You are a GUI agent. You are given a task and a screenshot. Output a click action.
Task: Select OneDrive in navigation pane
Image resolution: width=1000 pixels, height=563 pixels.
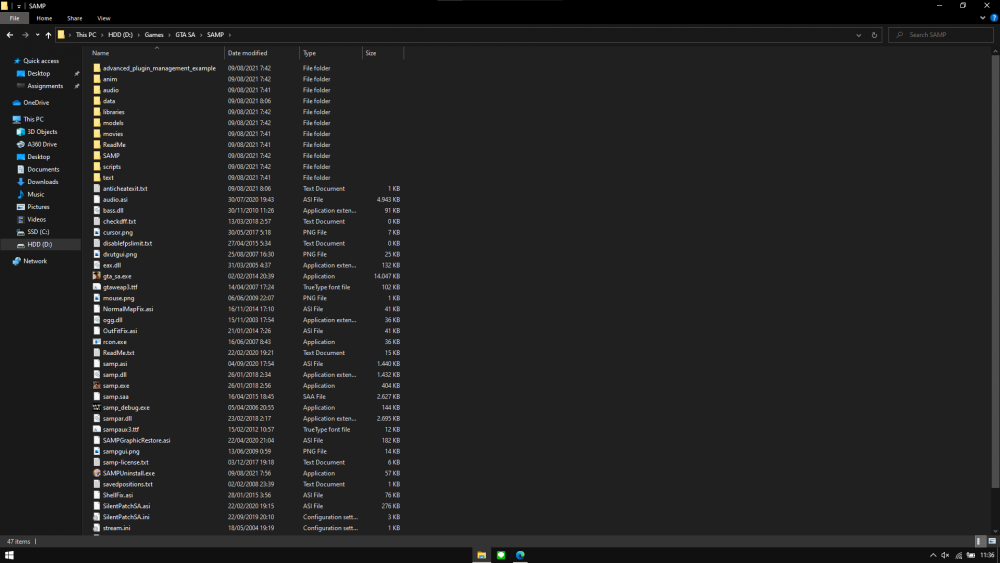coord(36,103)
